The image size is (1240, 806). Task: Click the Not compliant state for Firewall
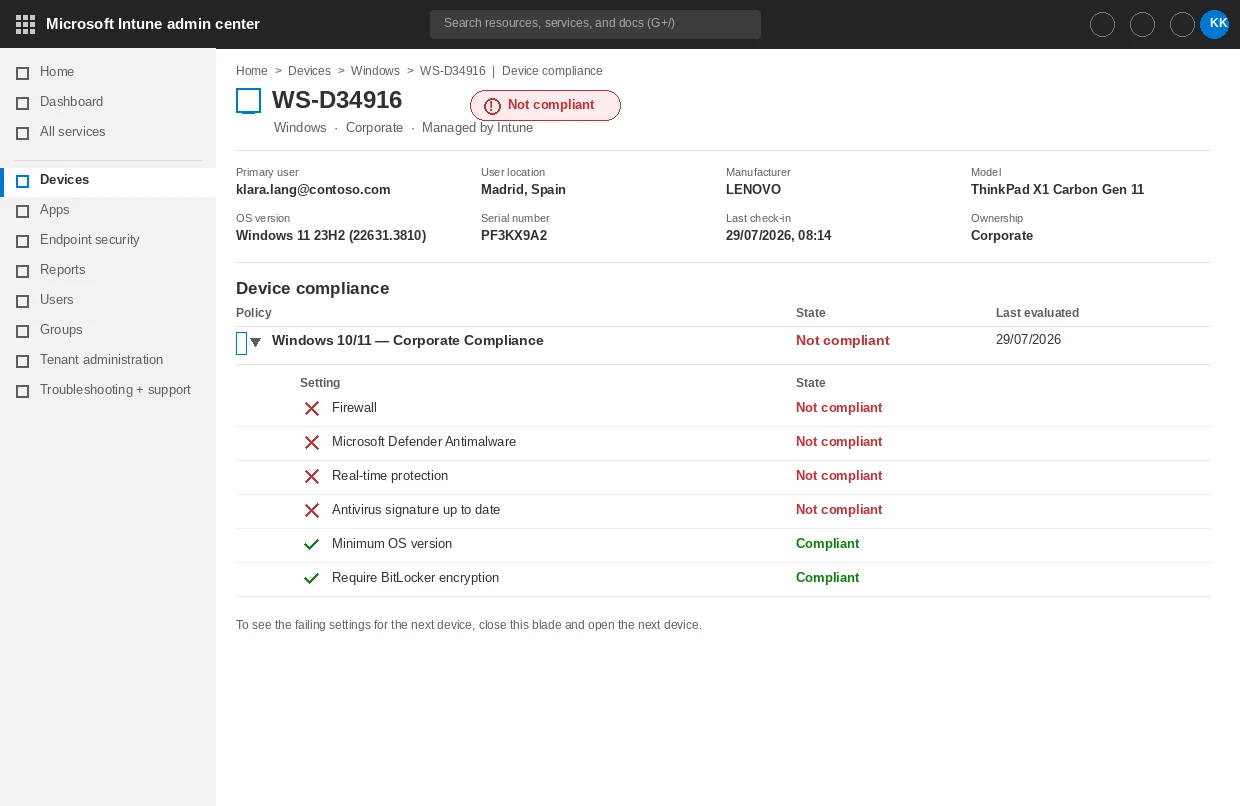(839, 408)
